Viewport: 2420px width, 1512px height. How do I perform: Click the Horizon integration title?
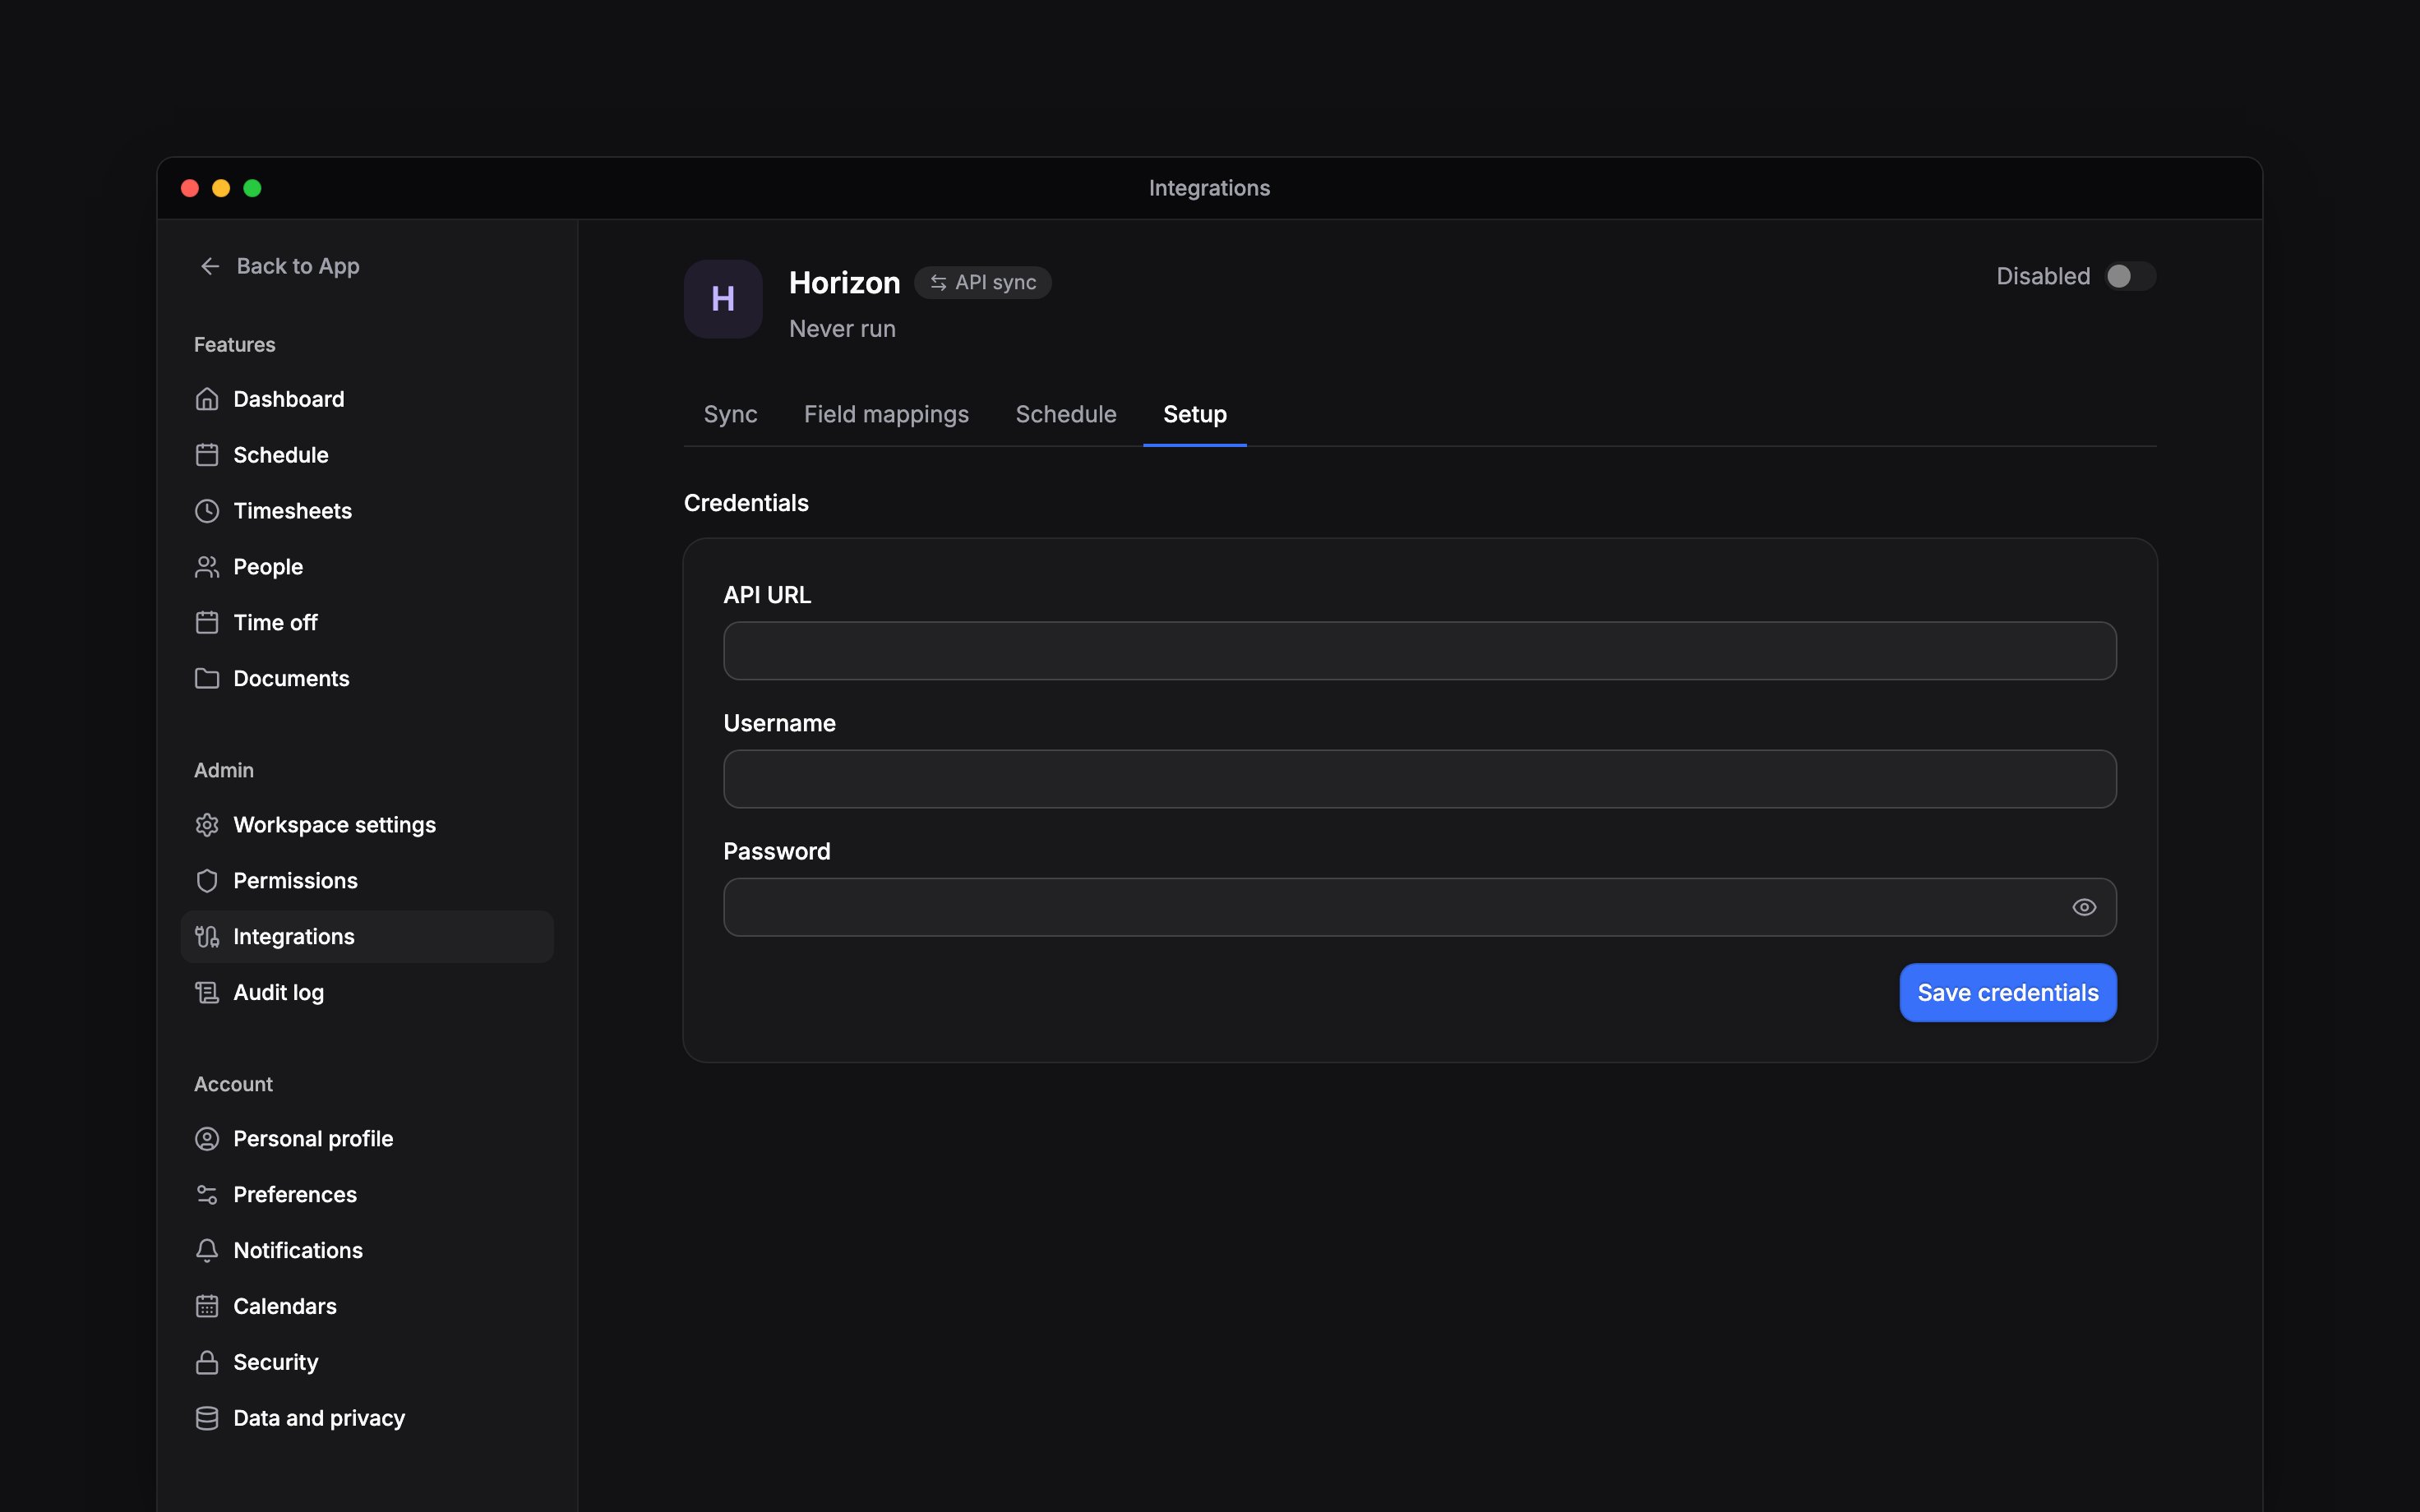844,283
